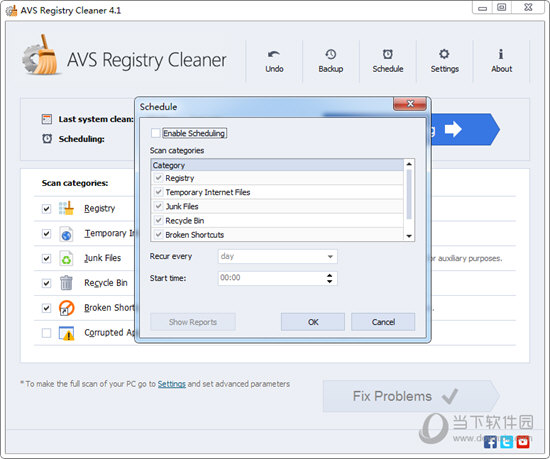
Task: Click the Junk Files label in main list
Action: tap(102, 258)
